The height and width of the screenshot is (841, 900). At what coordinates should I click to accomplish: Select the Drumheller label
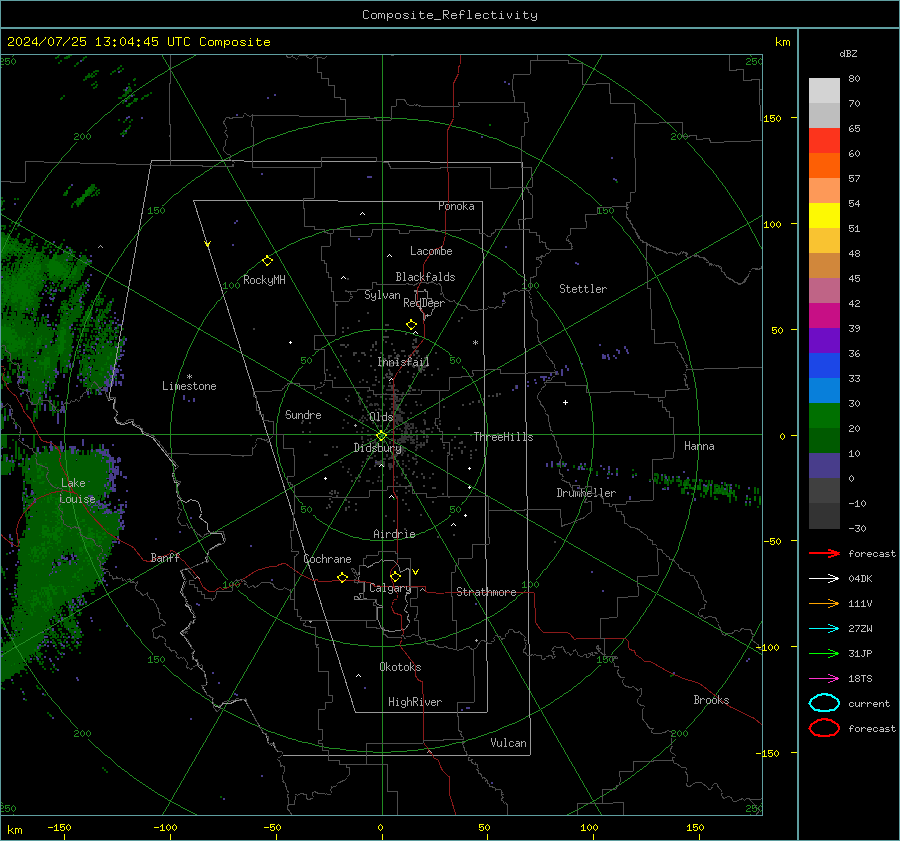pos(586,493)
